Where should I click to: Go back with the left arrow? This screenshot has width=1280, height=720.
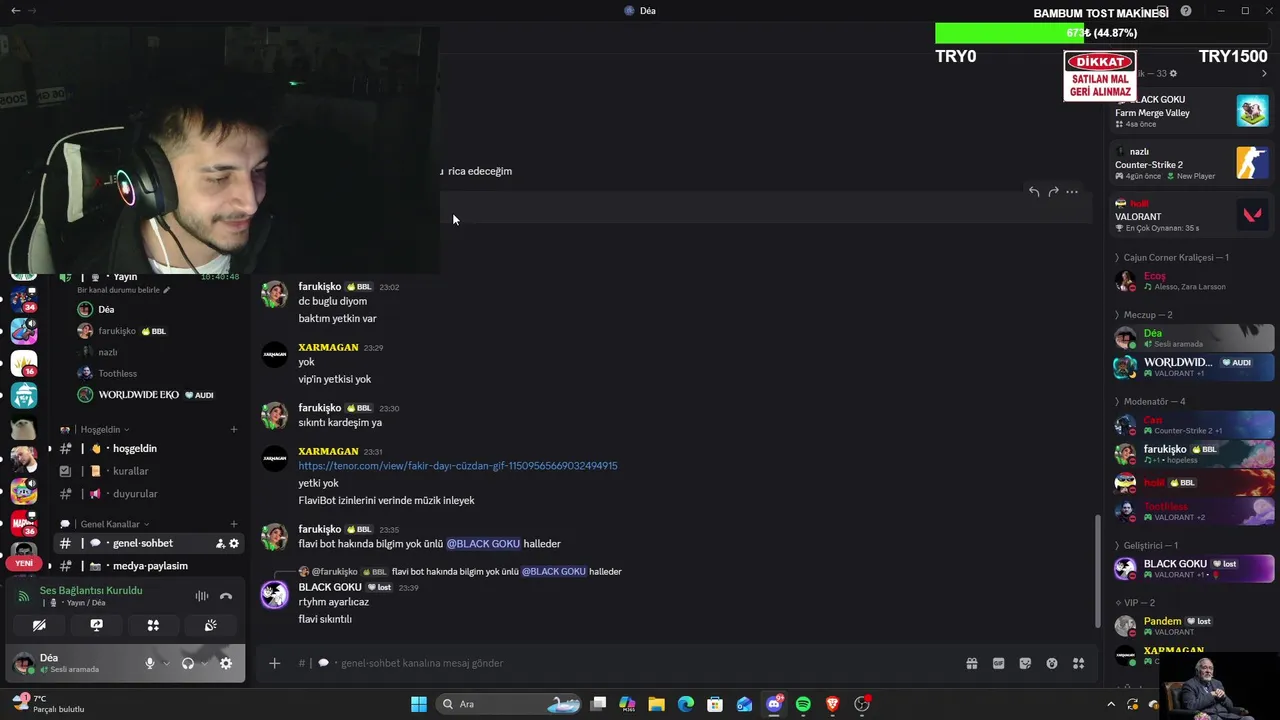(15, 10)
